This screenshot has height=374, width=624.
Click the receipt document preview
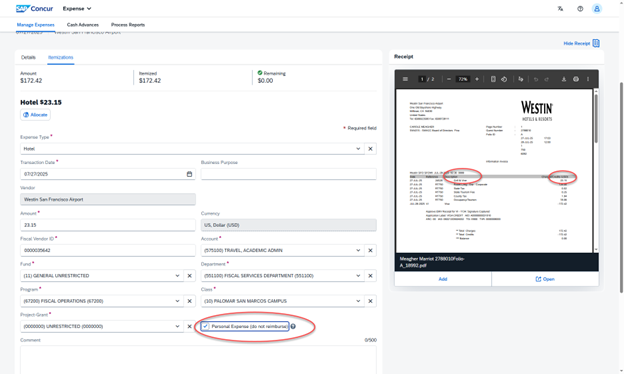pyautogui.click(x=494, y=171)
